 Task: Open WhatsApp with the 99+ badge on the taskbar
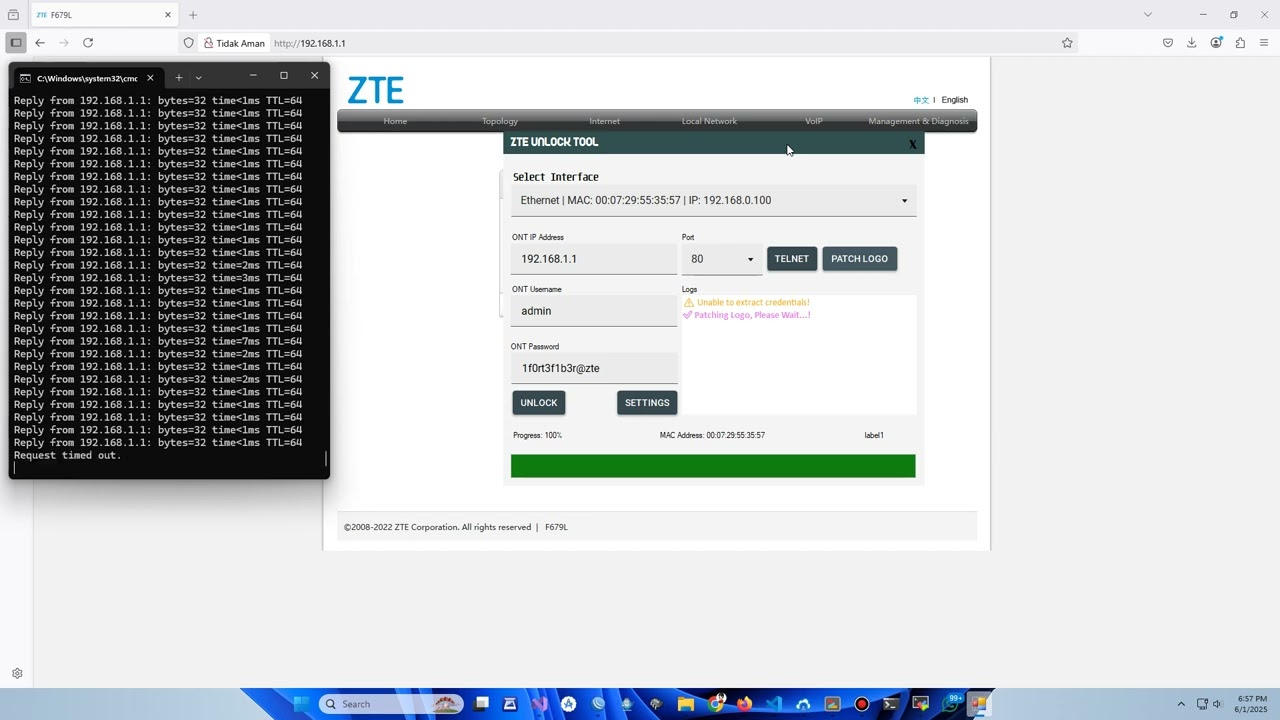[950, 704]
